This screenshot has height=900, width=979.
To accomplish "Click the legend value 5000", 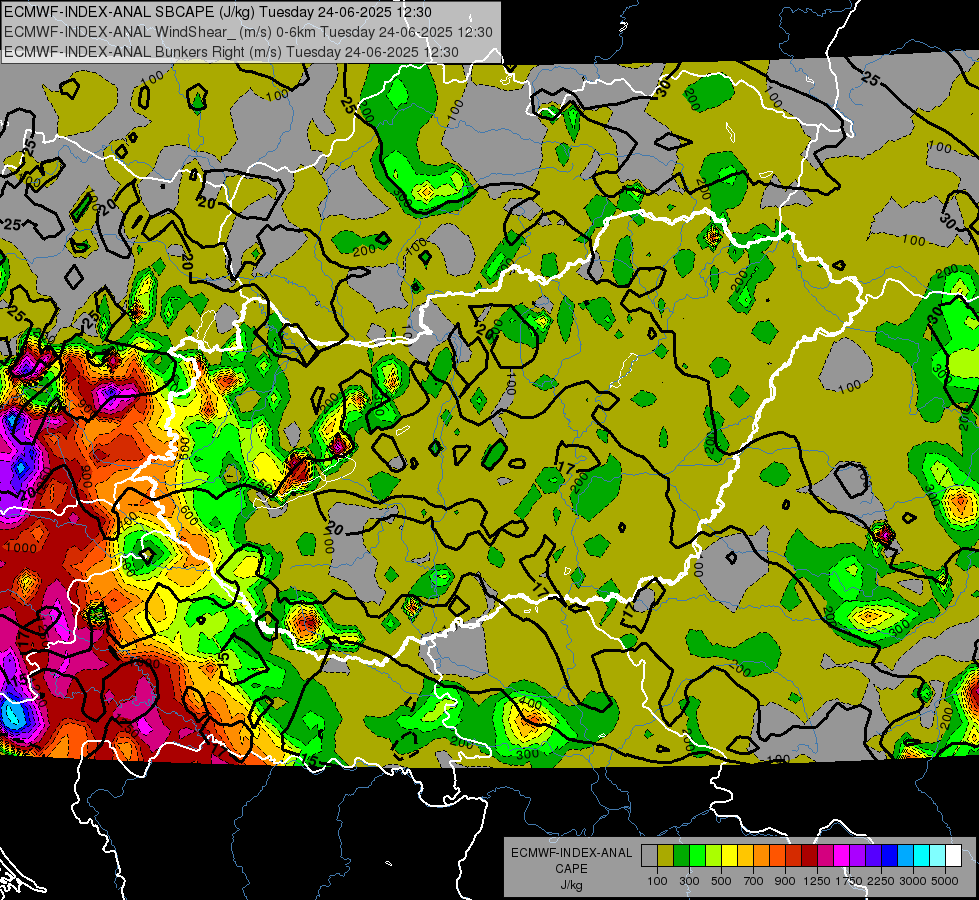I will click(945, 881).
